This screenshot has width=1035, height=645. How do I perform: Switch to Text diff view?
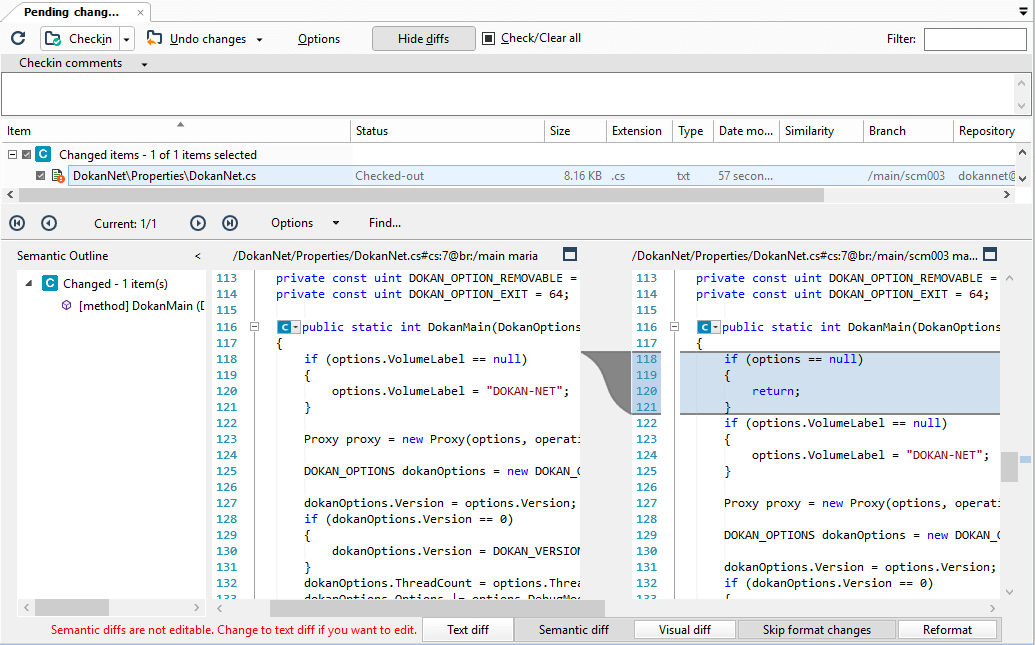(x=468, y=630)
